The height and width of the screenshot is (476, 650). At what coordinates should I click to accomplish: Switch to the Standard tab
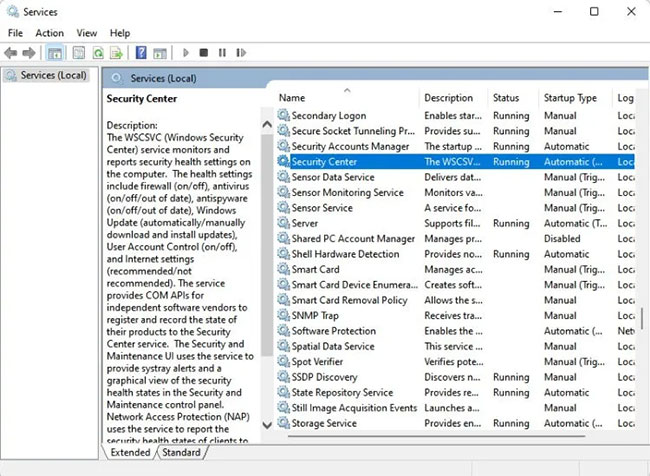pyautogui.click(x=180, y=453)
